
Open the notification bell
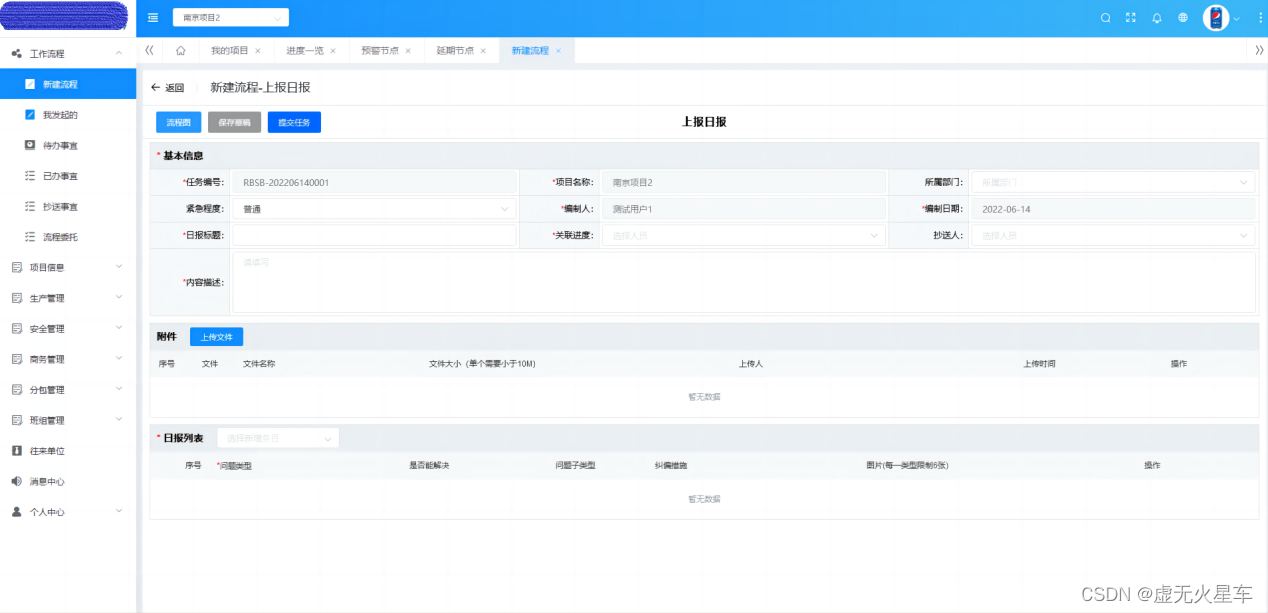click(x=1157, y=17)
